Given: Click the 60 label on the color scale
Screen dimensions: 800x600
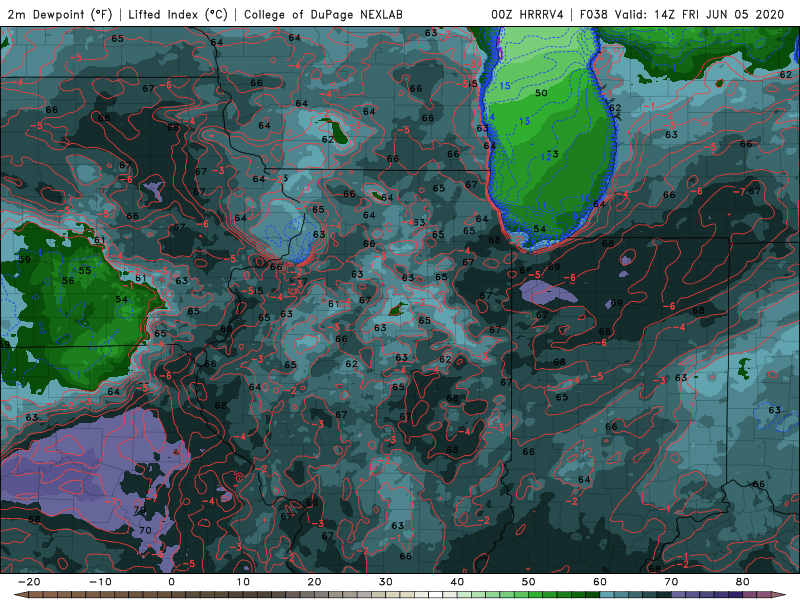Looking at the screenshot, I should [x=600, y=582].
